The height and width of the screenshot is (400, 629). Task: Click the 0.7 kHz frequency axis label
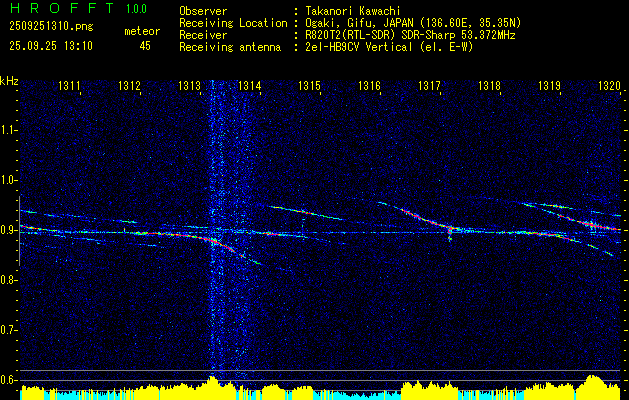coord(8,330)
